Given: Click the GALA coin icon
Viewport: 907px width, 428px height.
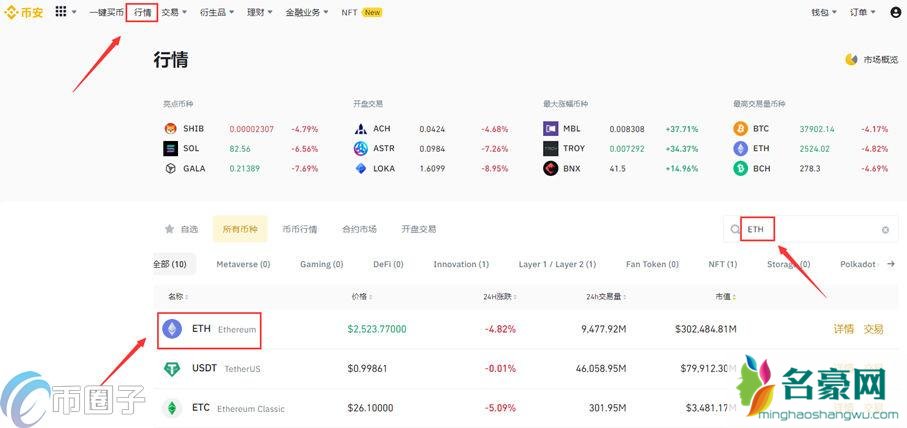Looking at the screenshot, I should (x=170, y=168).
